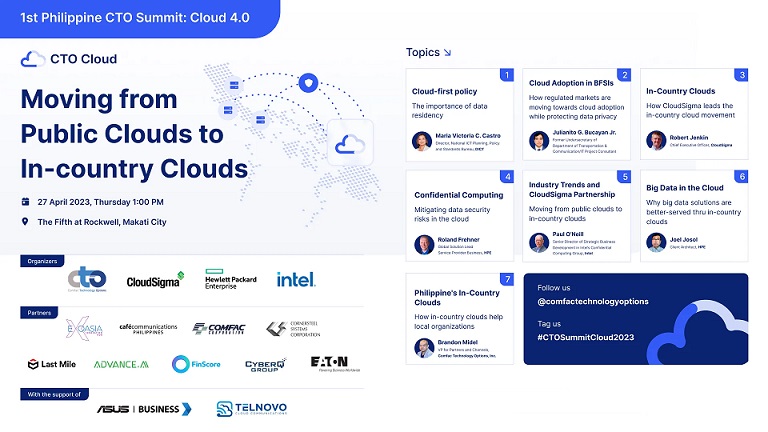This screenshot has width=768, height=432.
Task: Select the Organizers label tab
Action: [x=42, y=261]
